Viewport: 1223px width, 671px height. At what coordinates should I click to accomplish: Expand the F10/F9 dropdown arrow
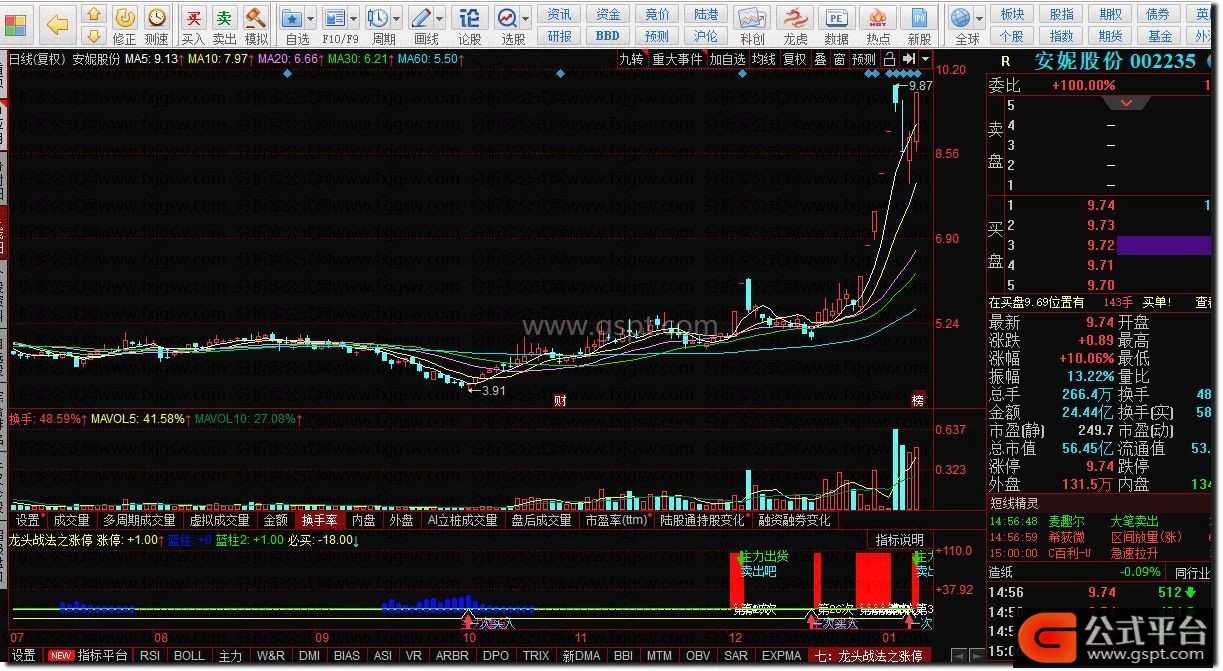(x=355, y=19)
